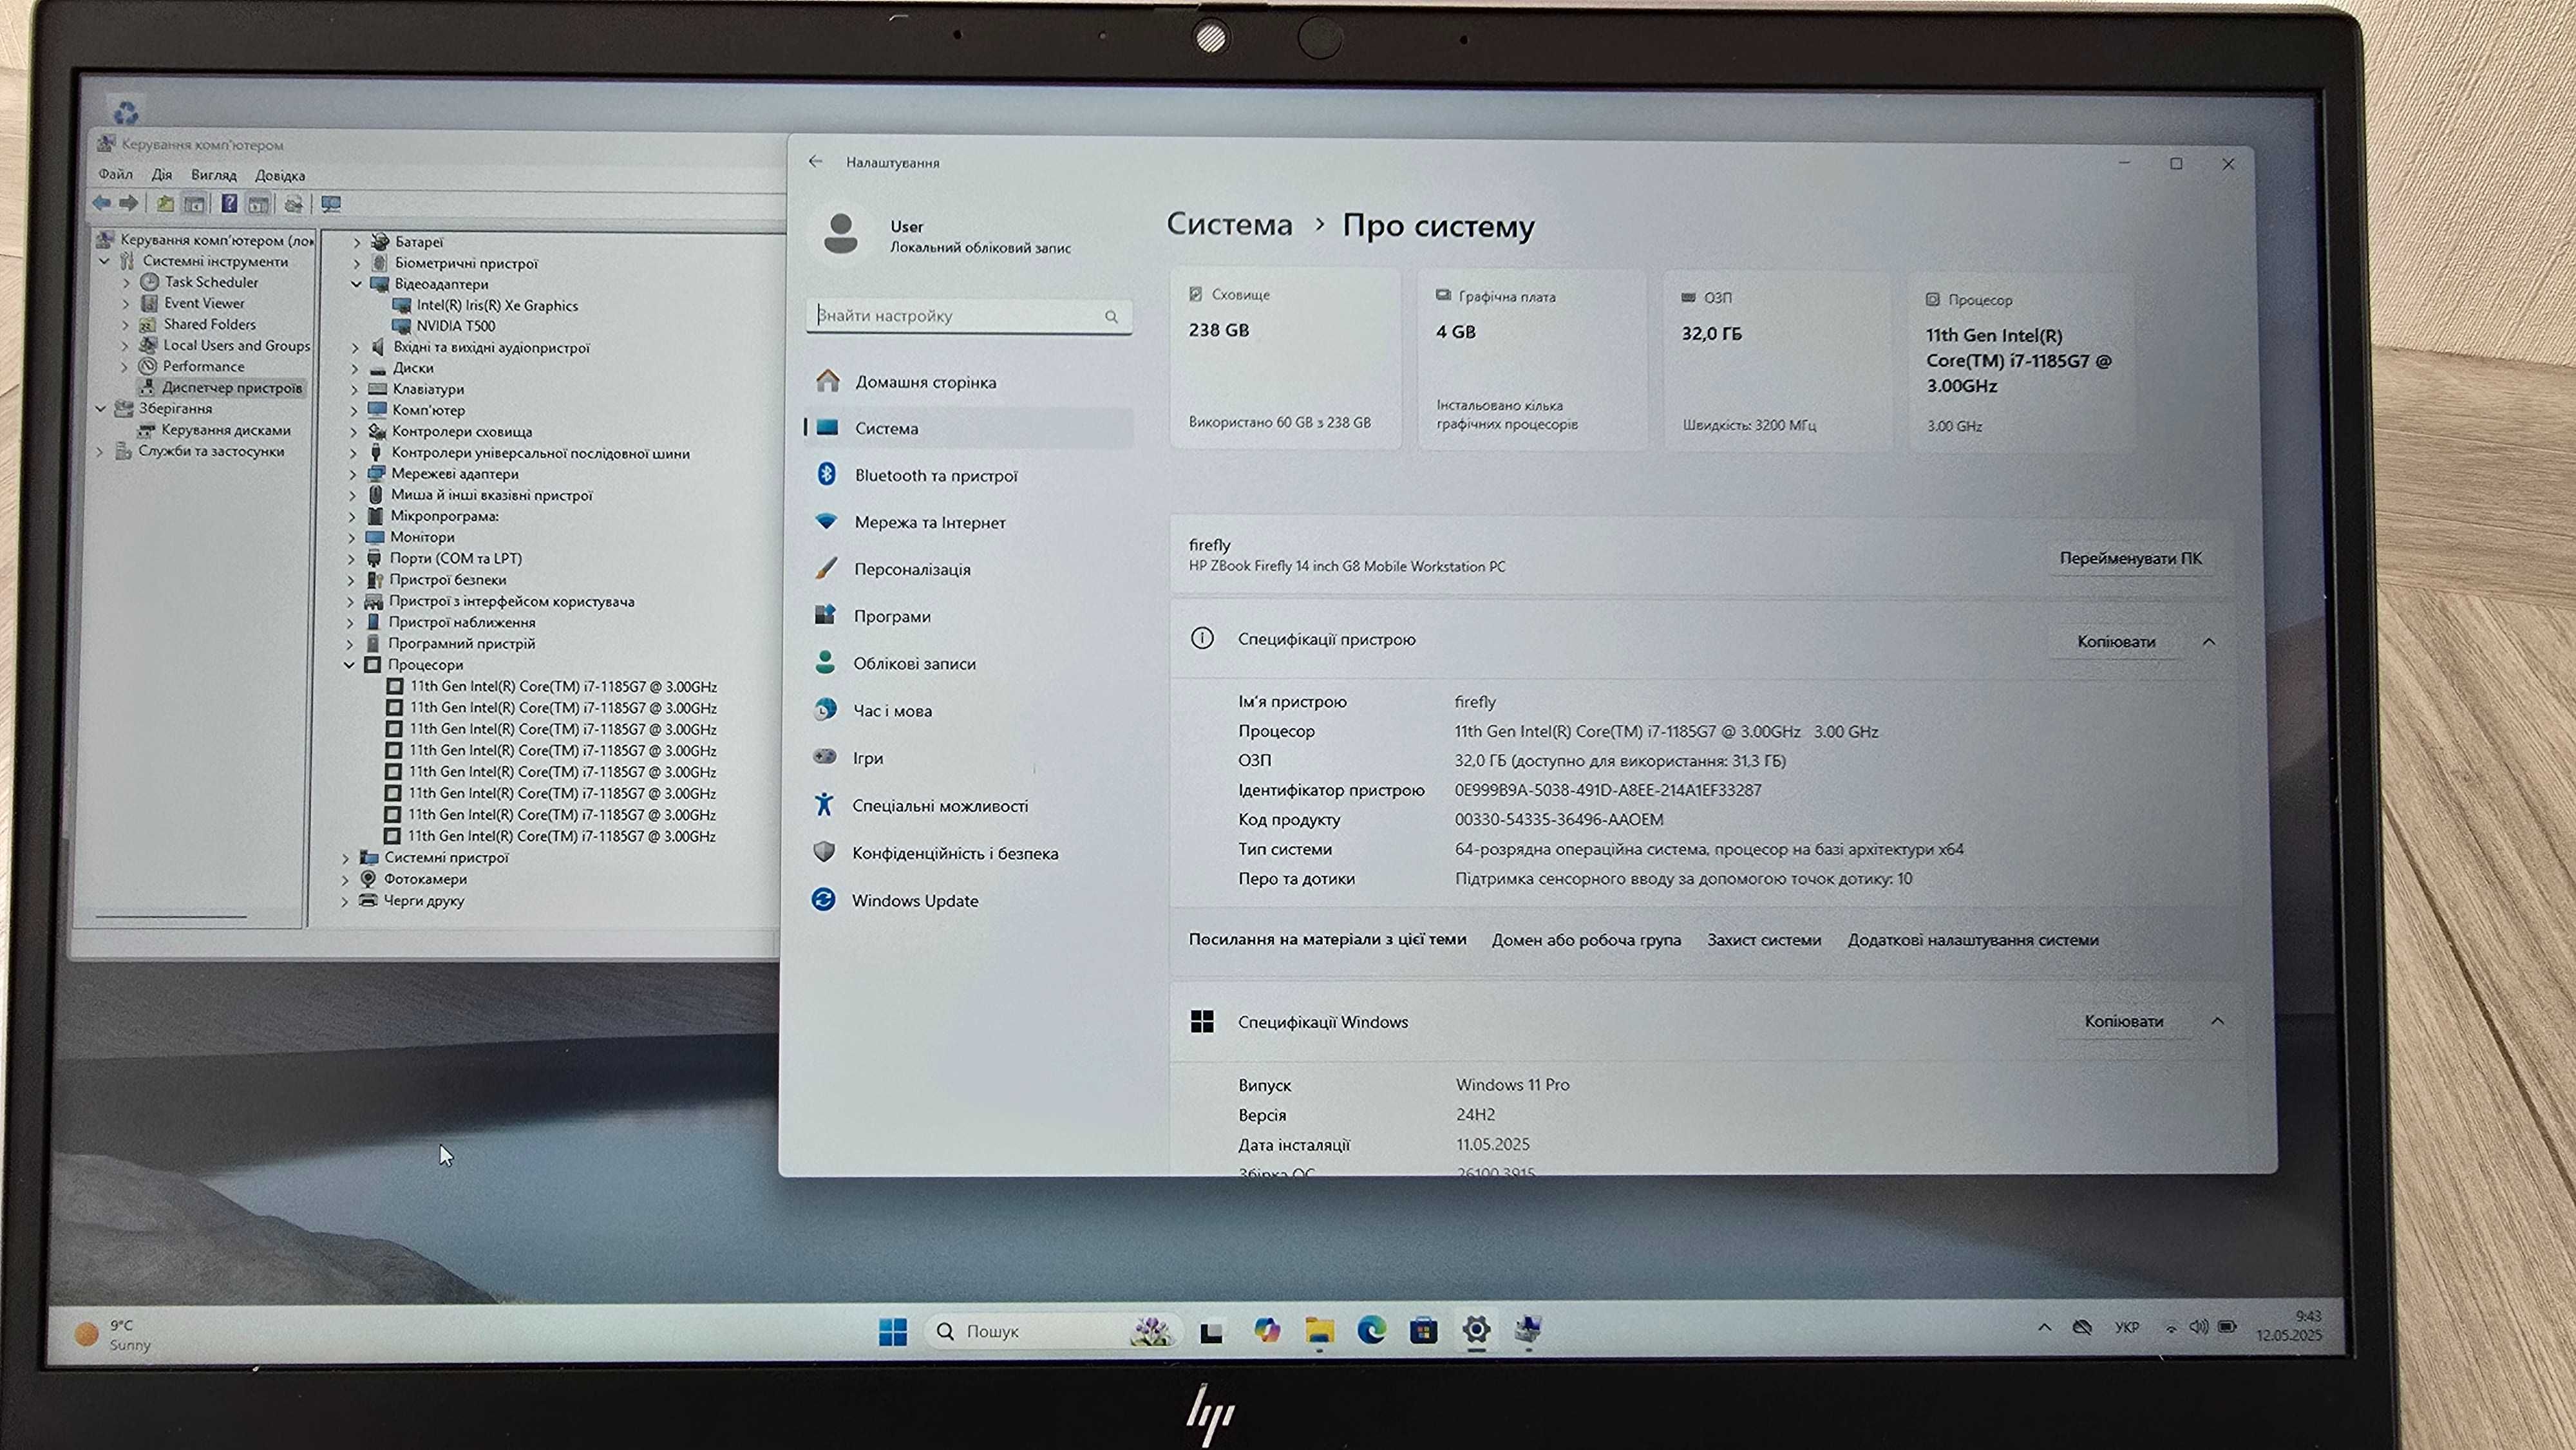Click the Сховище 238 GB card
The width and height of the screenshot is (2576, 1450).
[1284, 359]
